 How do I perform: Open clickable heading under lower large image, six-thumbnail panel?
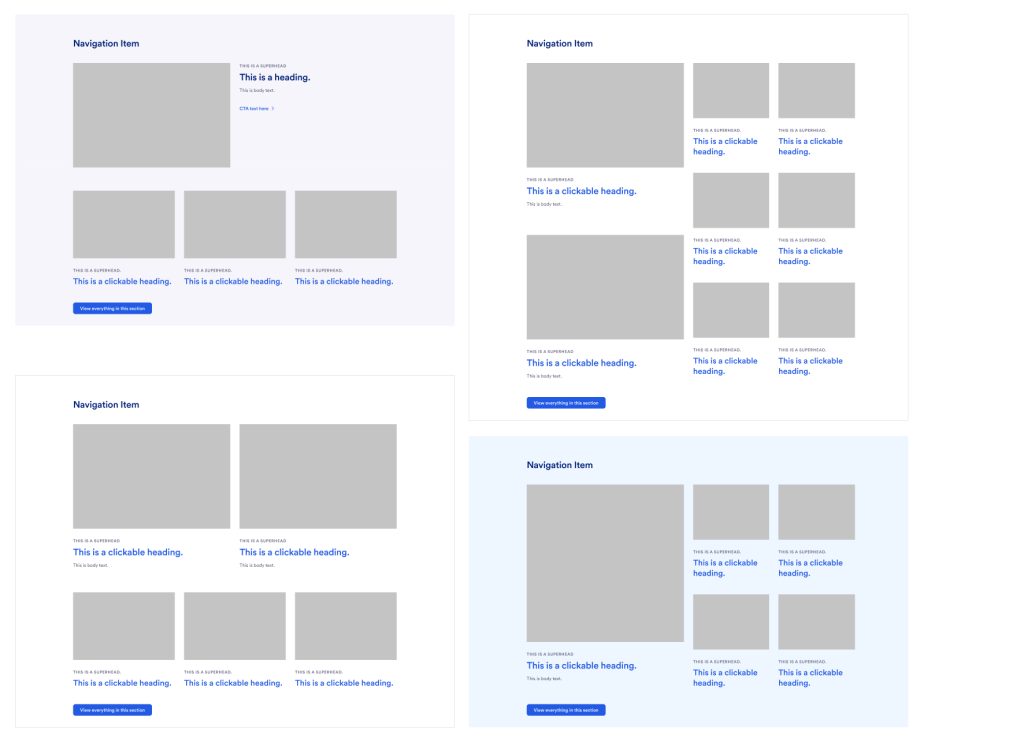(581, 363)
